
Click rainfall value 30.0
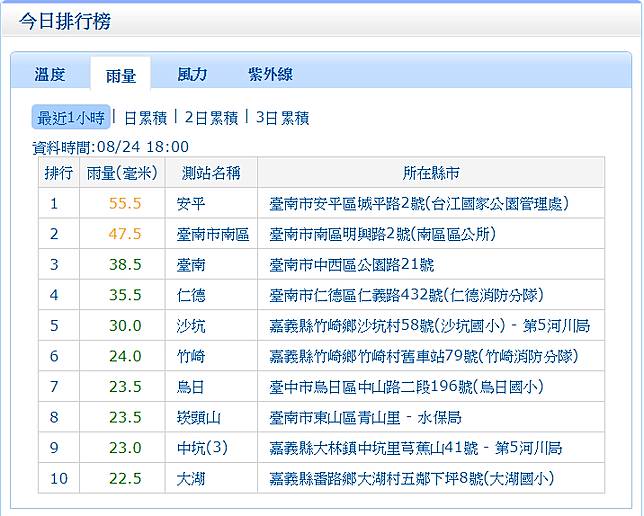125,326
